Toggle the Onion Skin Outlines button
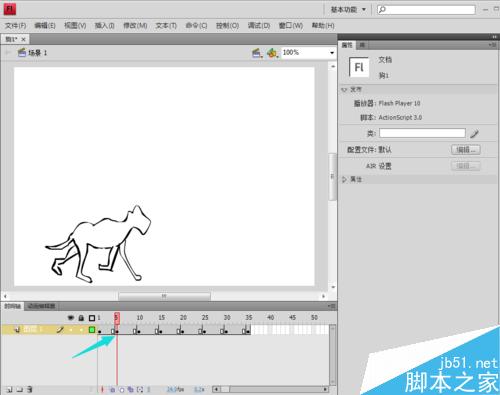500x395 pixels. (122, 389)
